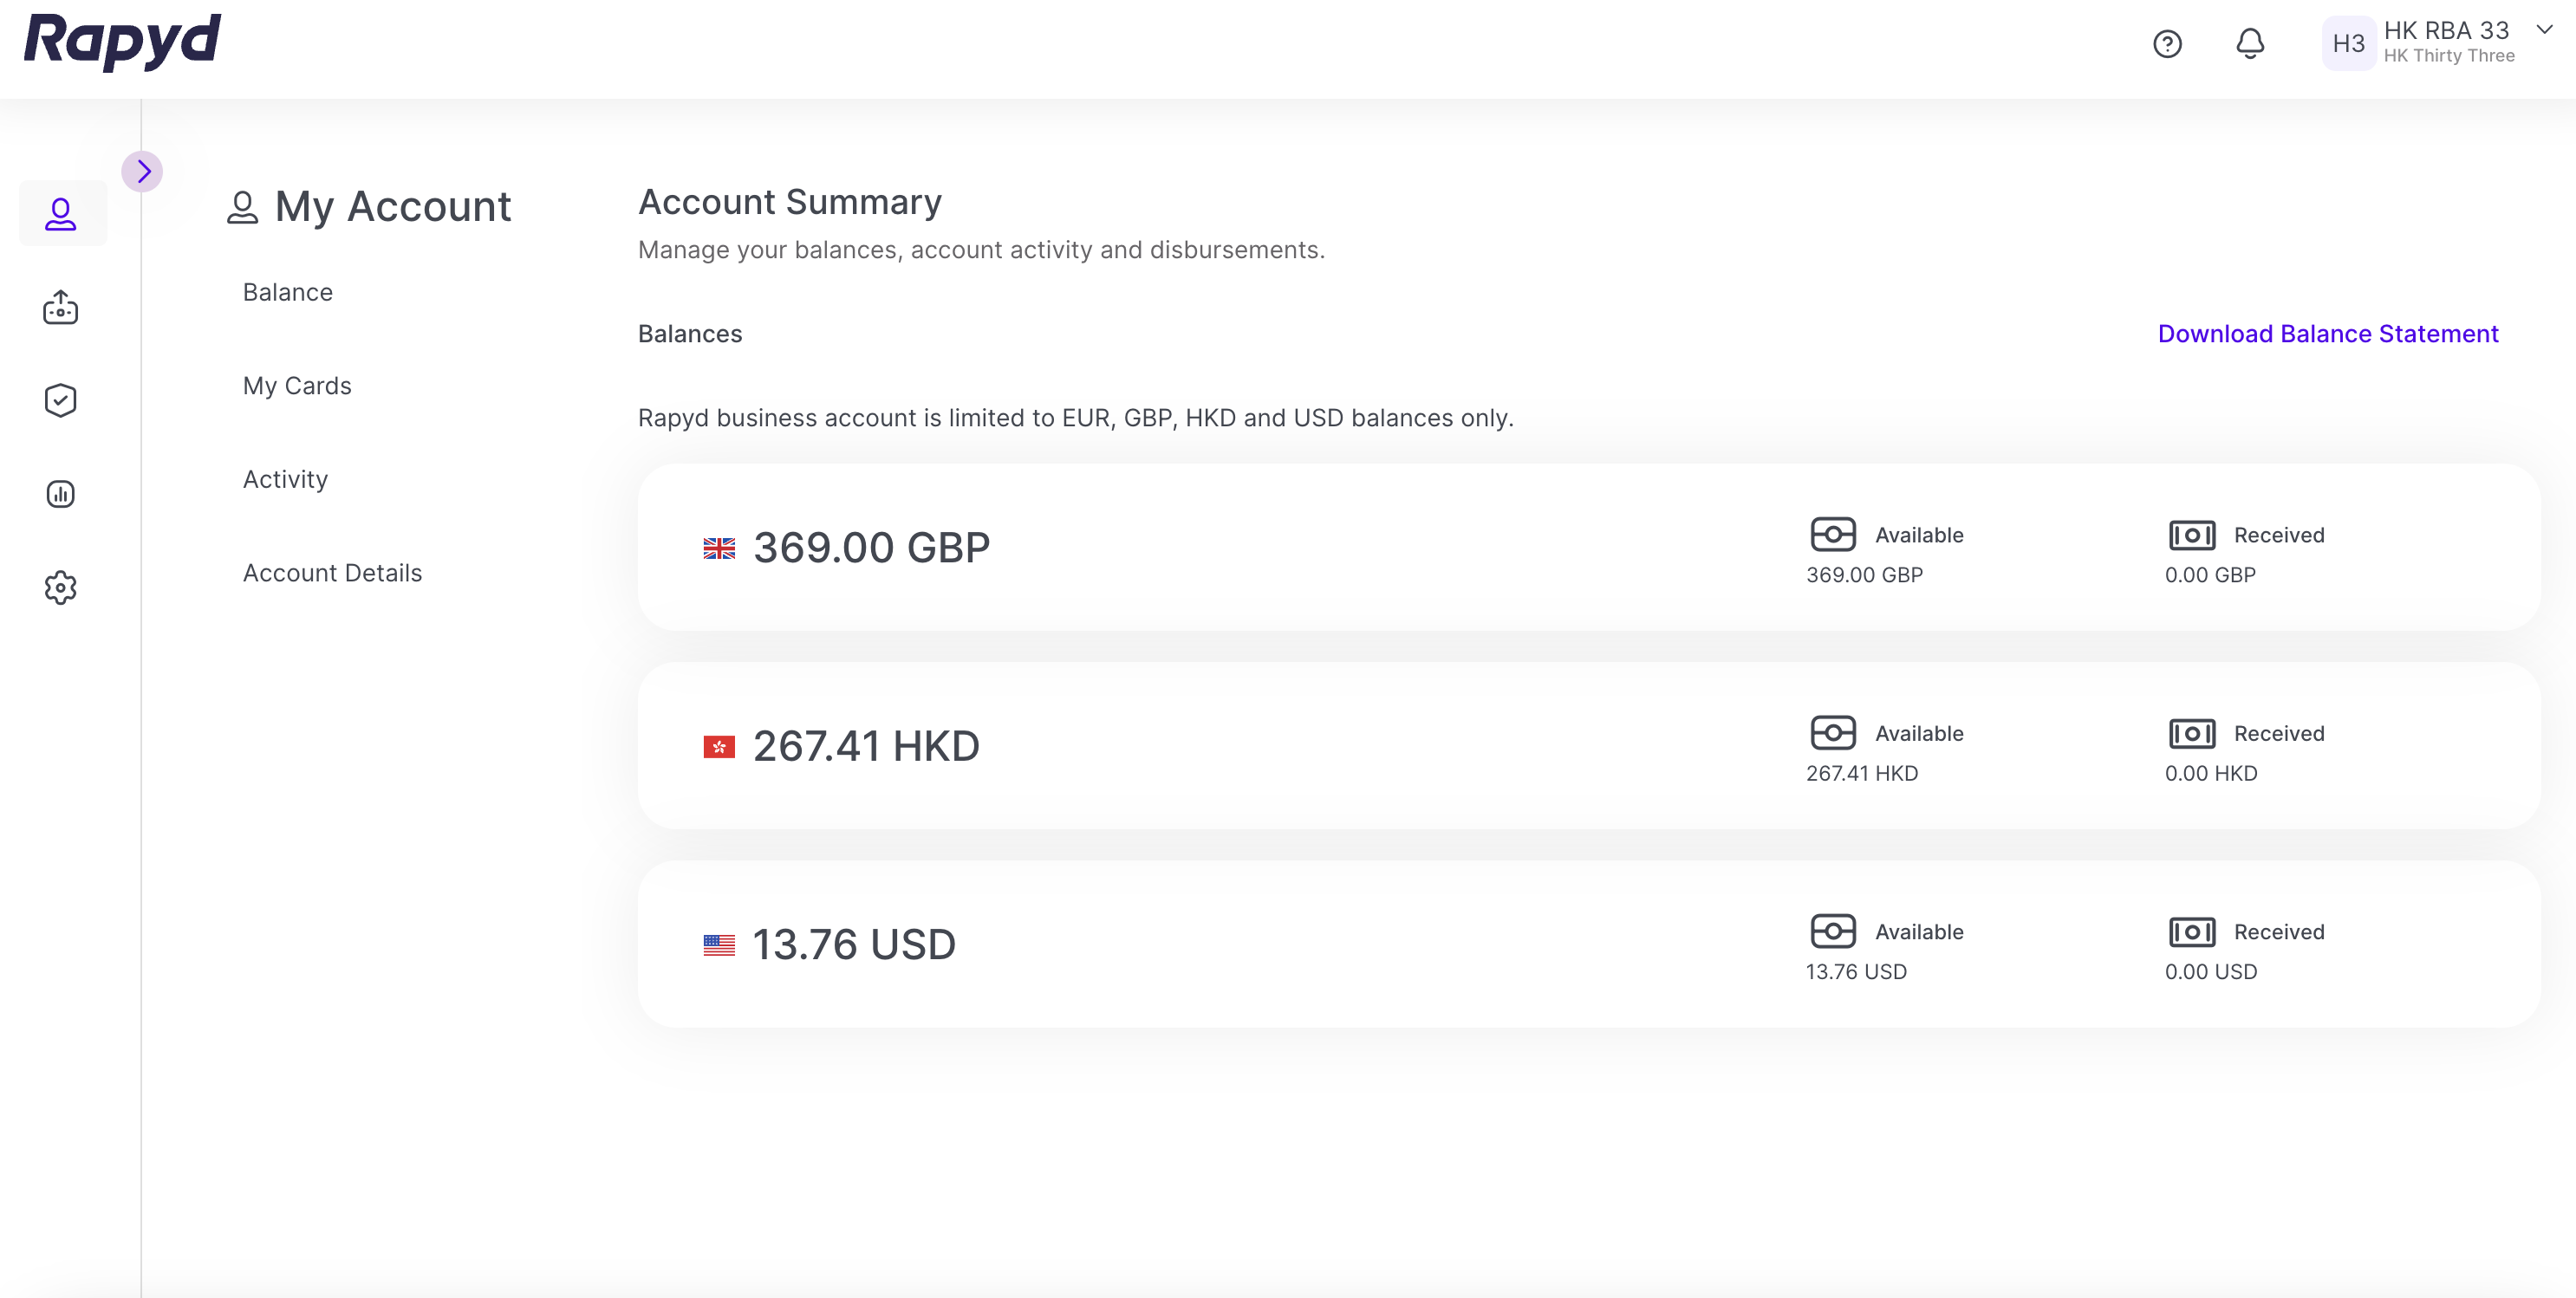
Task: Open the reports chart sidebar icon
Action: [x=61, y=494]
